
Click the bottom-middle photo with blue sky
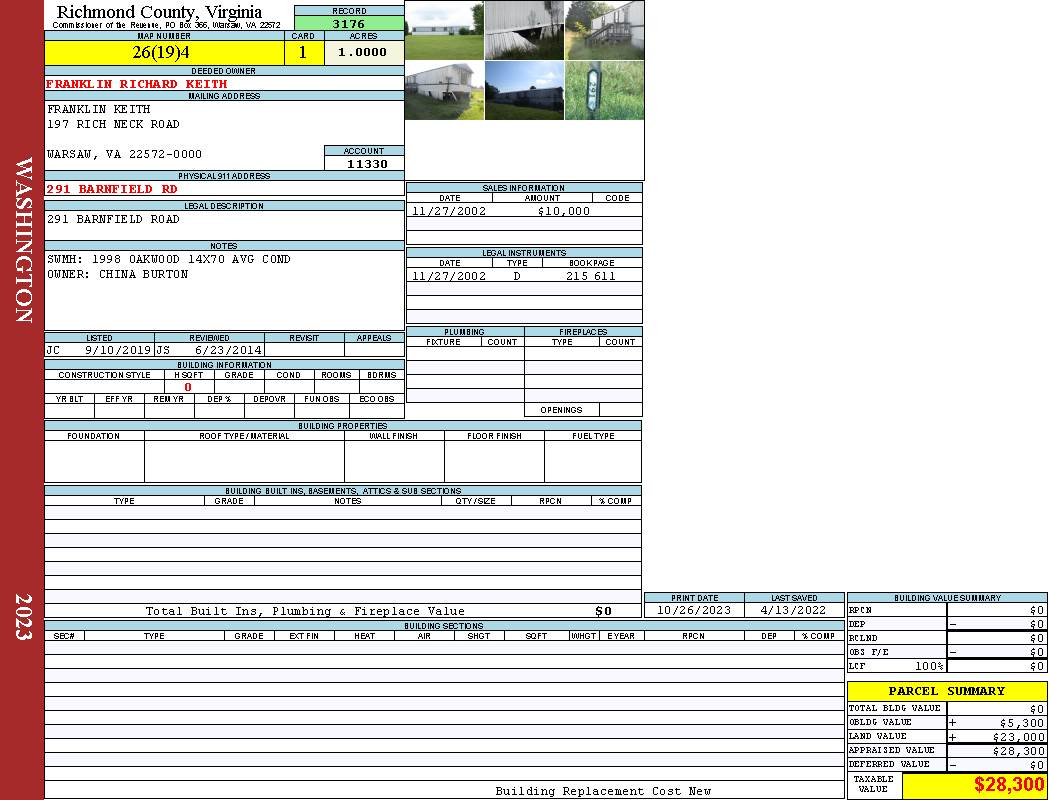[524, 90]
